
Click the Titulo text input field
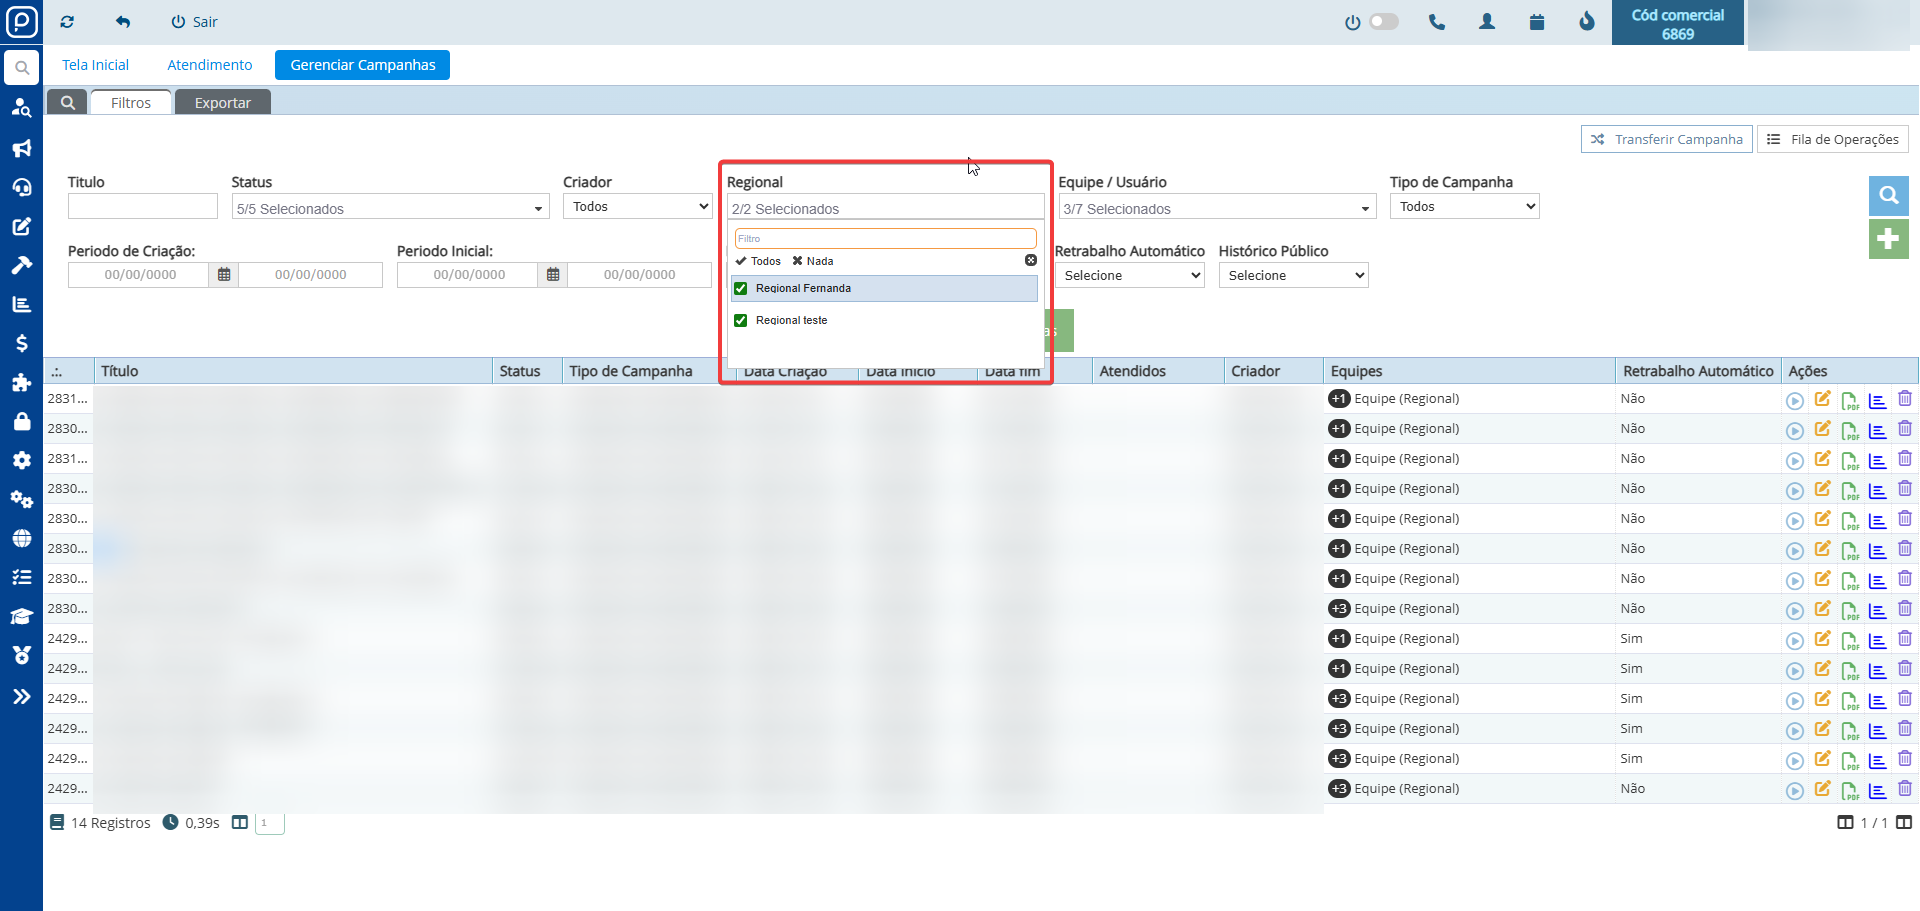click(142, 207)
